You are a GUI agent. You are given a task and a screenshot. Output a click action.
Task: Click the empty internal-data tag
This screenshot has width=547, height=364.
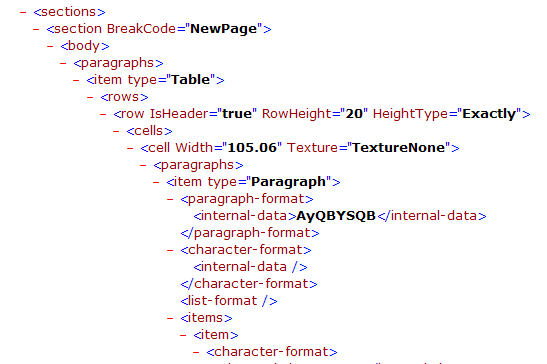pyautogui.click(x=250, y=267)
